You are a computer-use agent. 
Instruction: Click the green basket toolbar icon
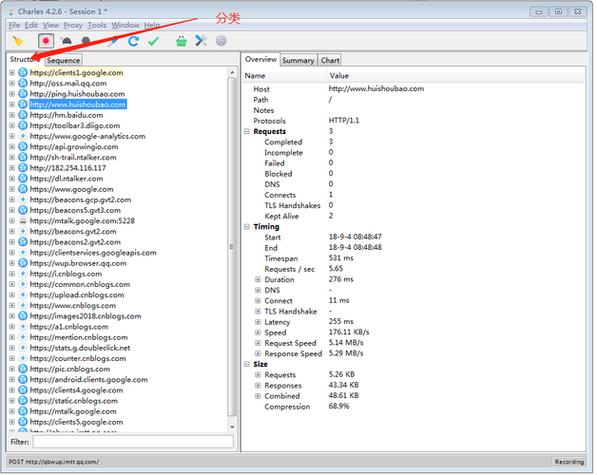(181, 41)
